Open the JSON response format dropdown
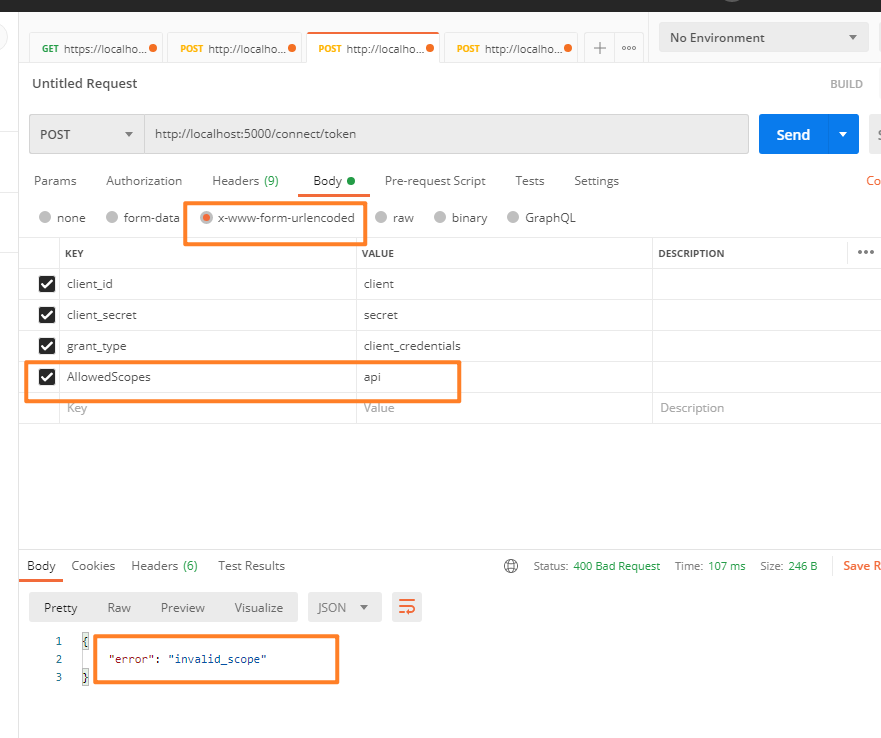 pyautogui.click(x=344, y=607)
